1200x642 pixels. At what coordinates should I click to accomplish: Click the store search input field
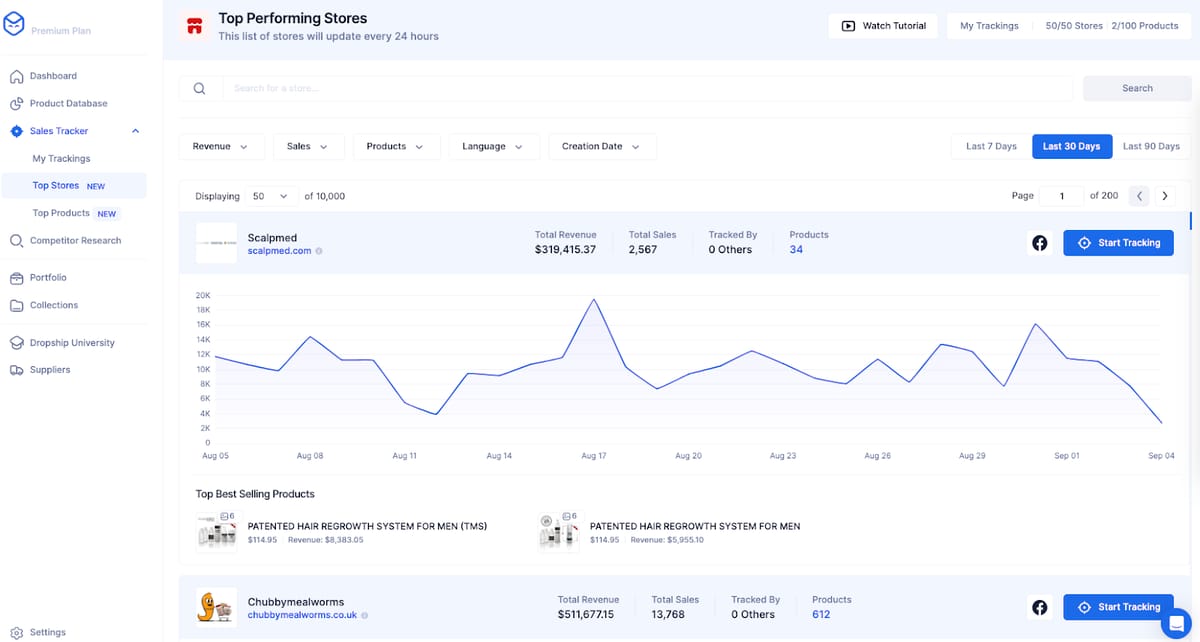(x=646, y=89)
